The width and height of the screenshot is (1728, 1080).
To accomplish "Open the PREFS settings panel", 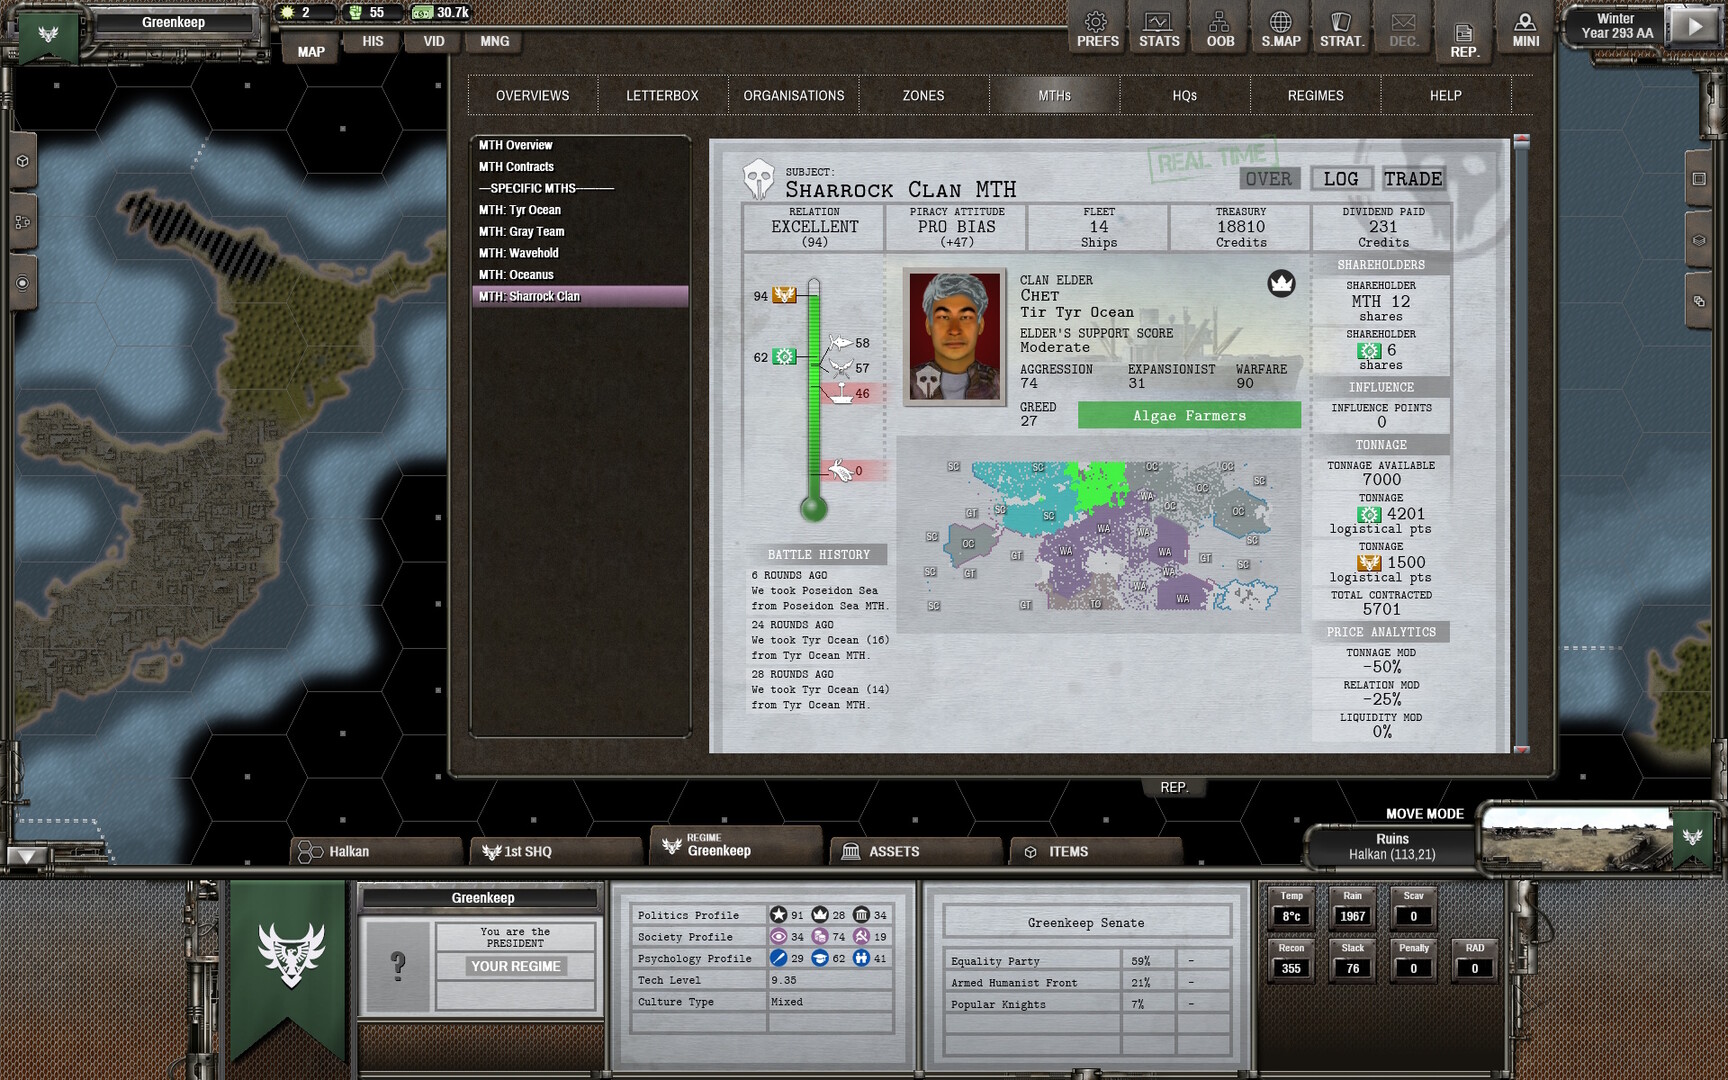I will [1096, 28].
